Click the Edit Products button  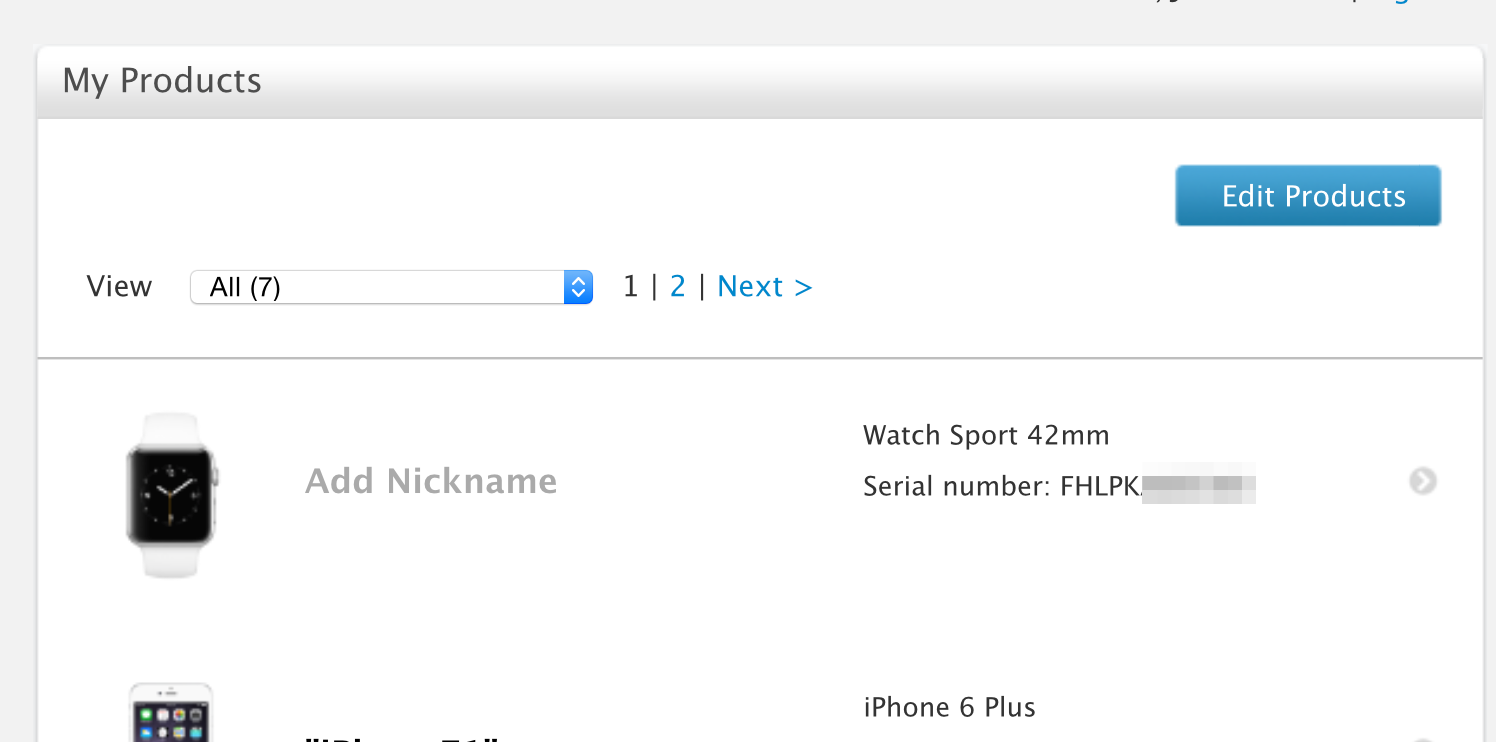(1308, 196)
